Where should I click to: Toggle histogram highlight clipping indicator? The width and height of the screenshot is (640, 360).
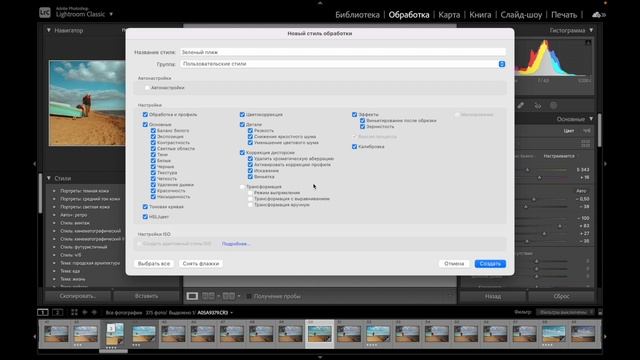588,43
